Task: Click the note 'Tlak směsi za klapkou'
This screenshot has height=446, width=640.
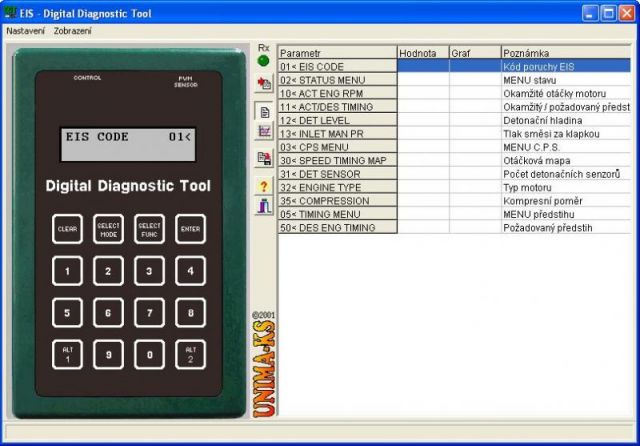Action: coord(551,134)
